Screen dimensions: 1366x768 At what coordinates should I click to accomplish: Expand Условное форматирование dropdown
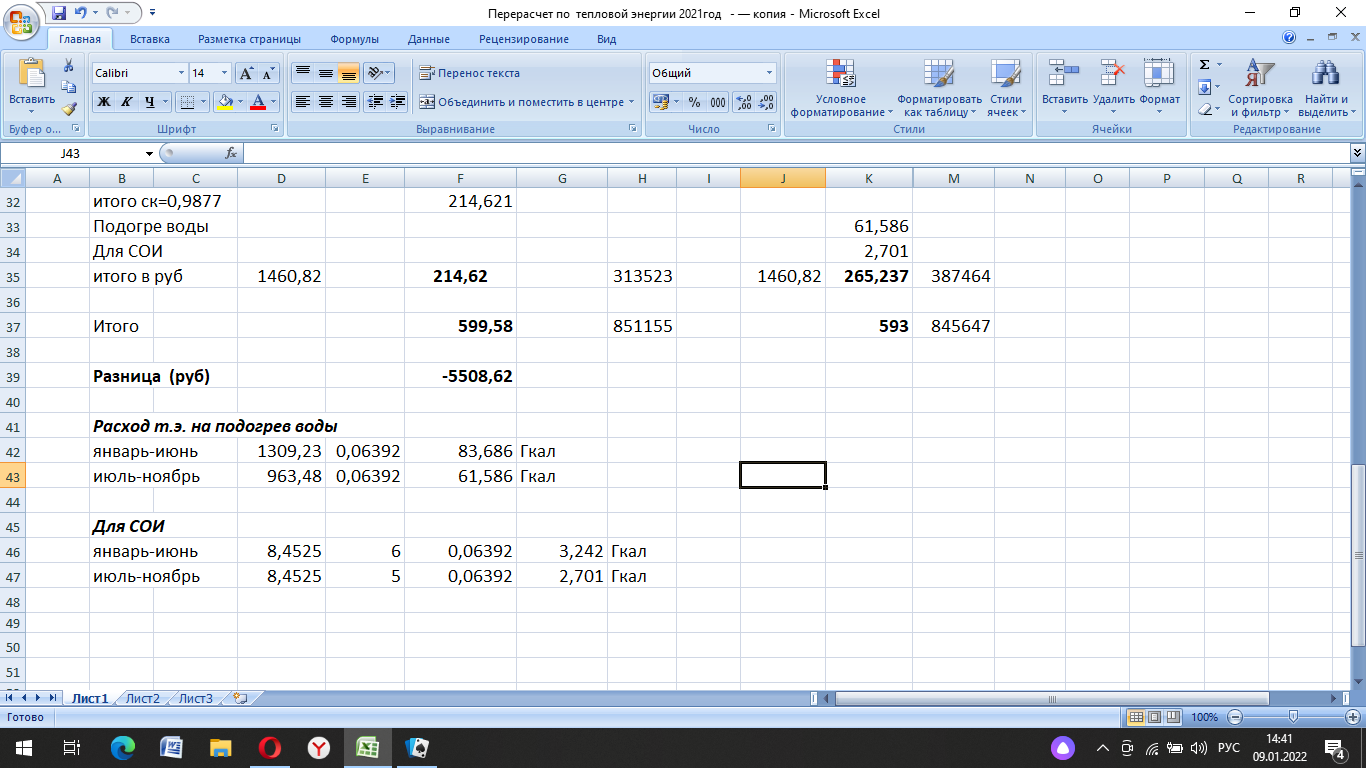(x=840, y=86)
